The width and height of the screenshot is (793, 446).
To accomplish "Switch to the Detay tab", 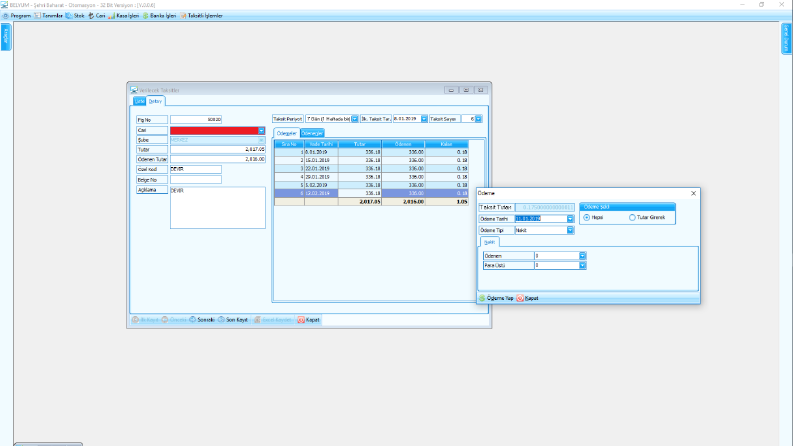I will [155, 101].
